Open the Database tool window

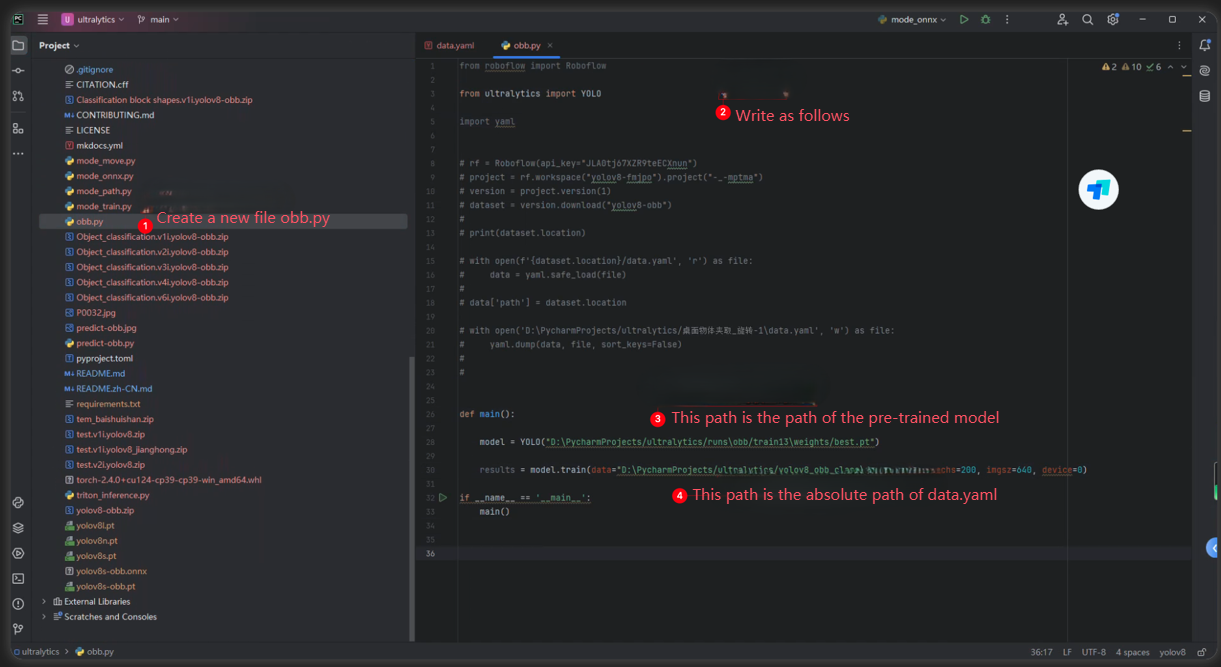pos(1205,96)
